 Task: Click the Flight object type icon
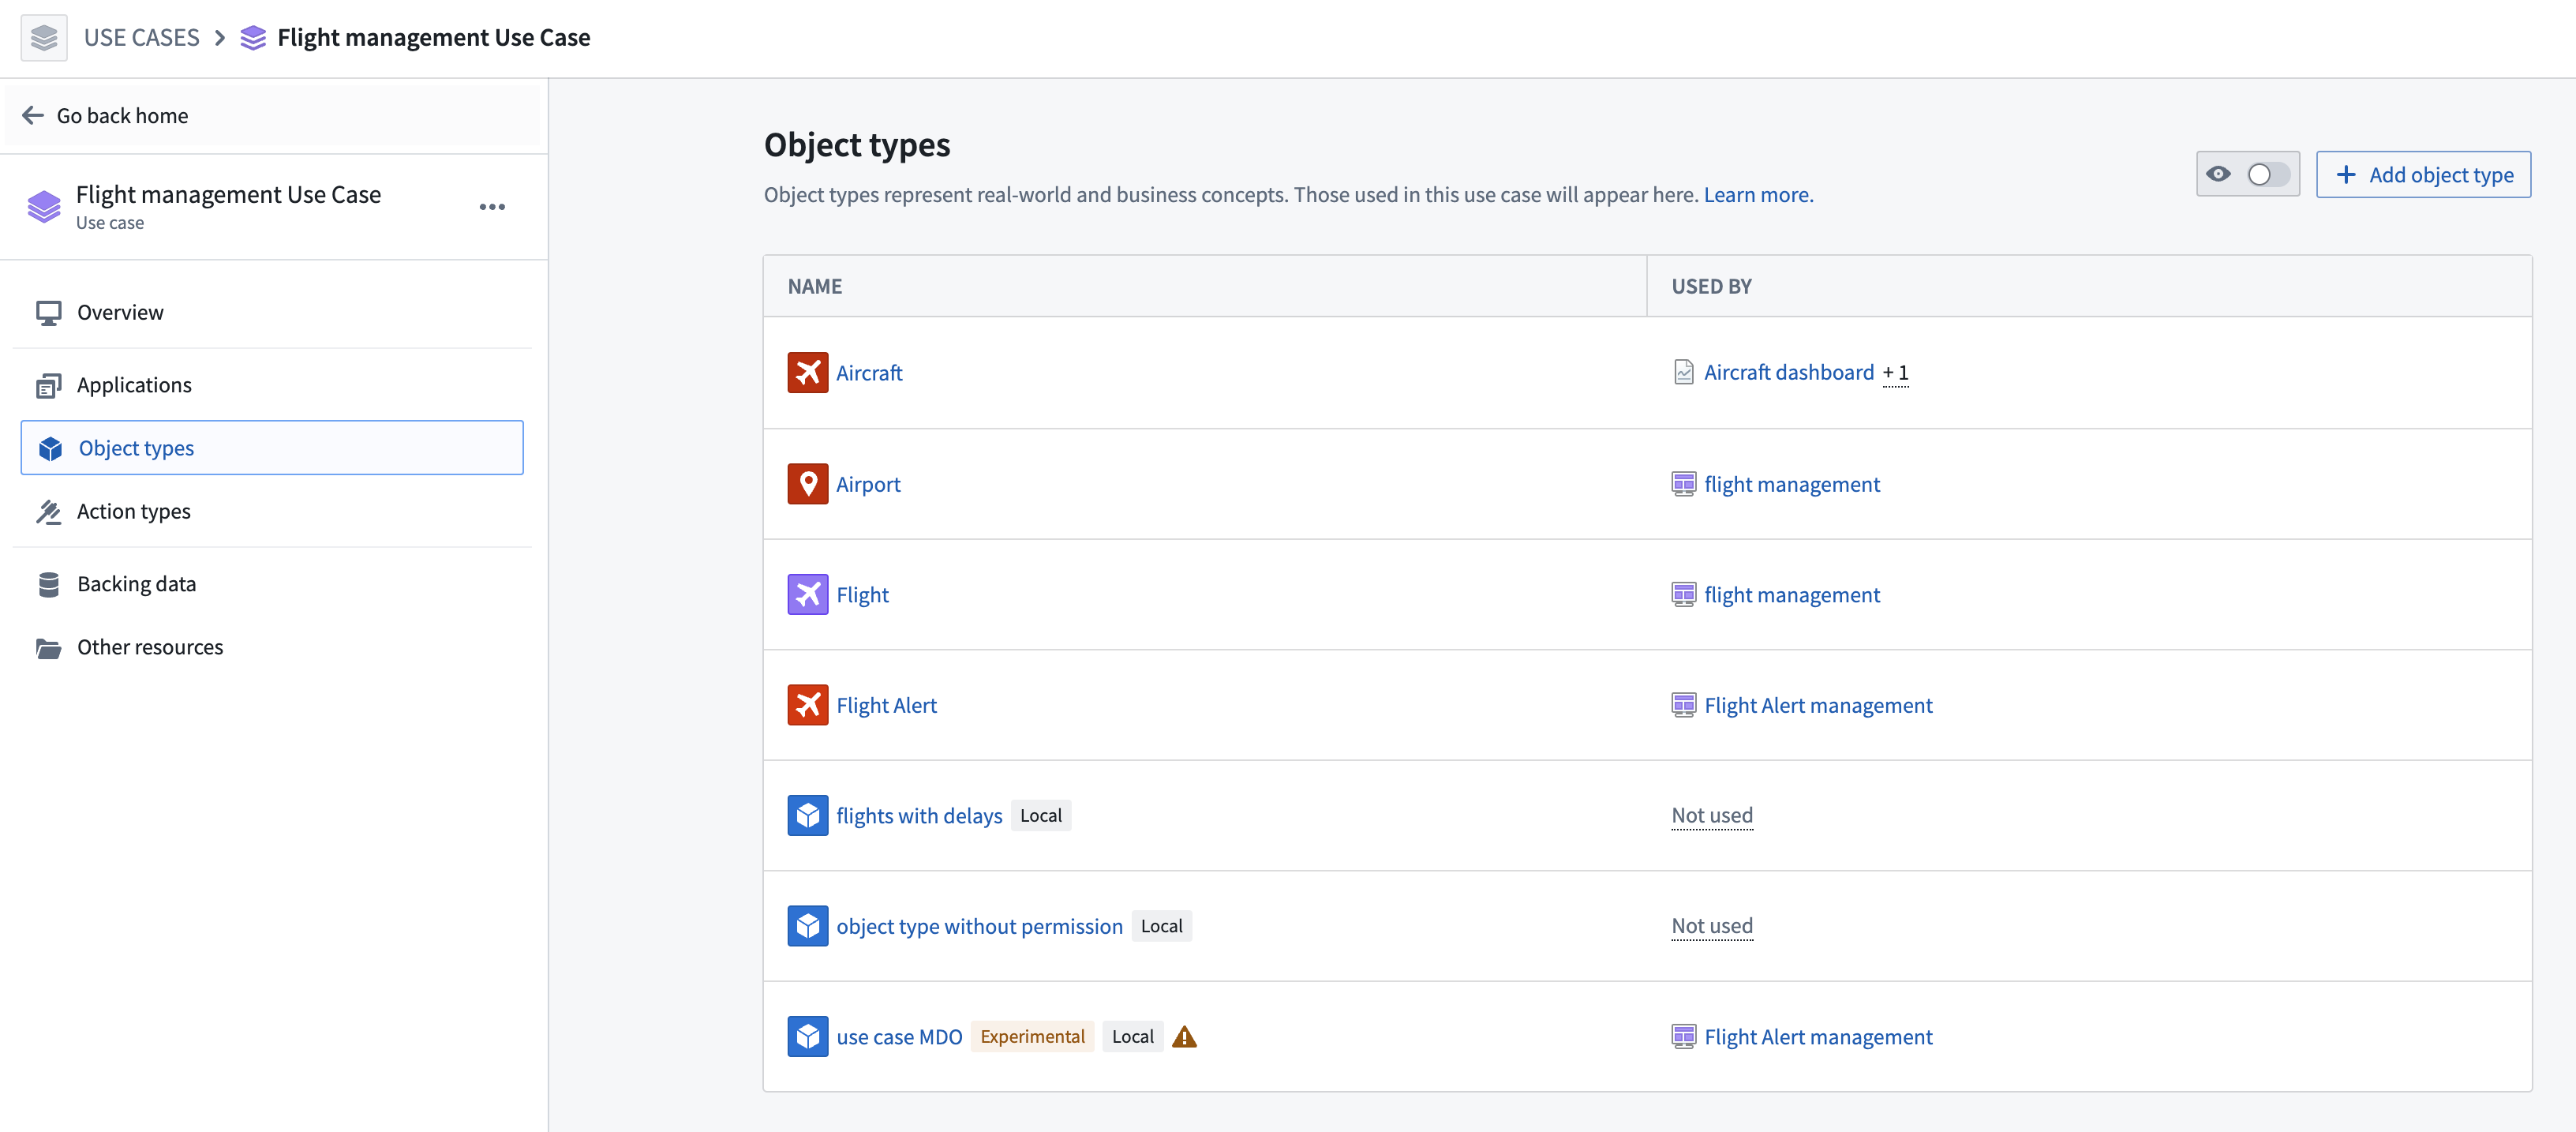pyautogui.click(x=807, y=593)
